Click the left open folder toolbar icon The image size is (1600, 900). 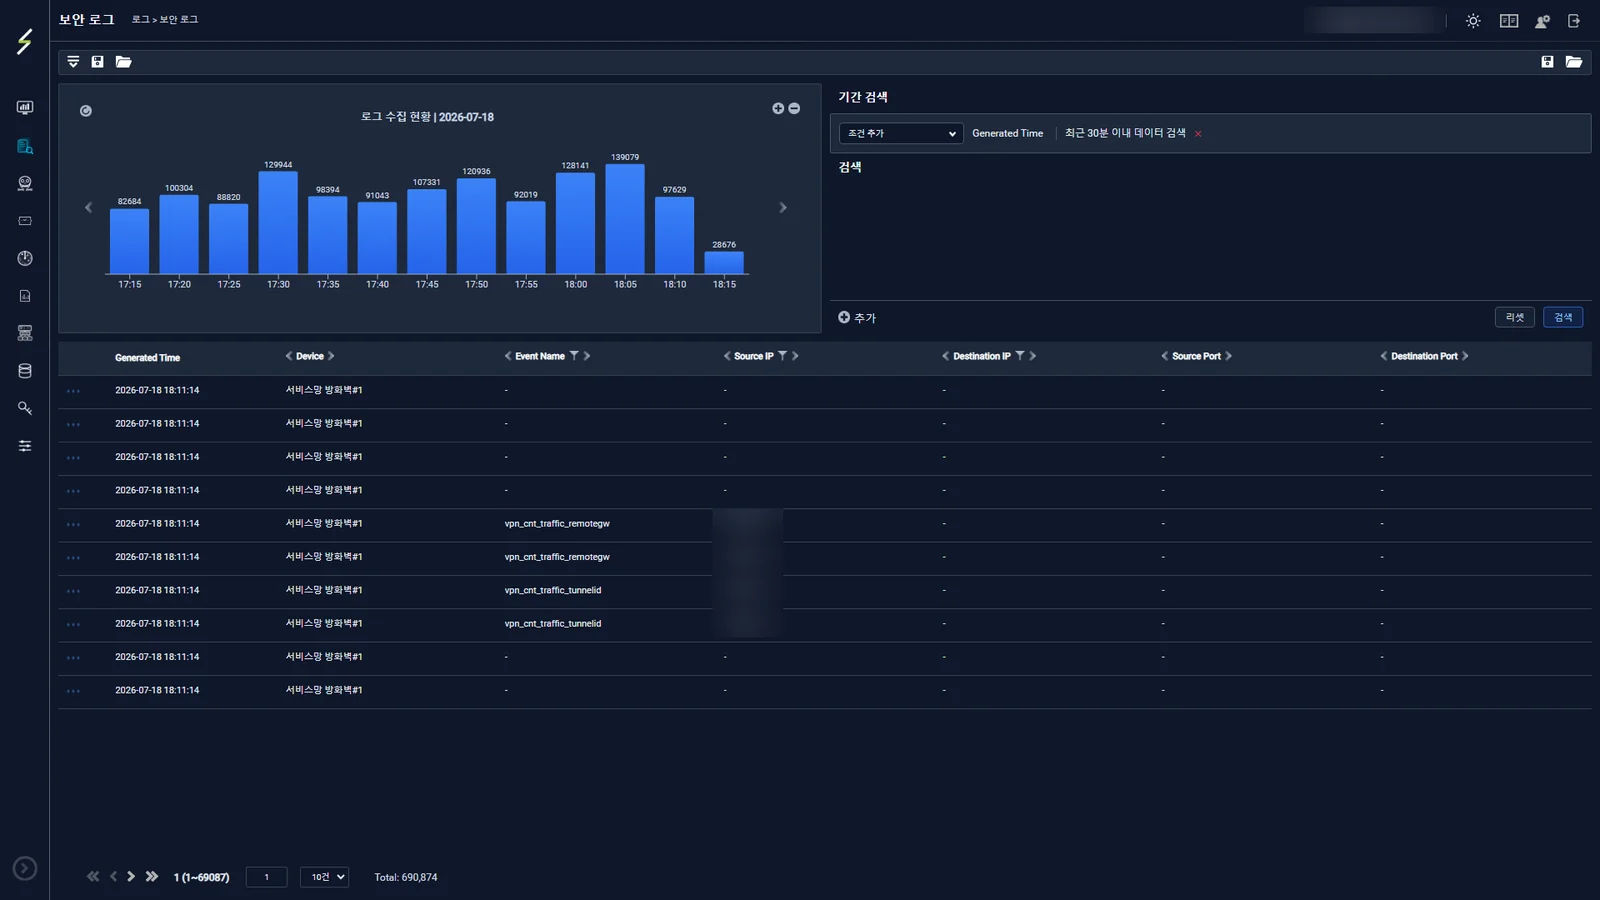(123, 62)
